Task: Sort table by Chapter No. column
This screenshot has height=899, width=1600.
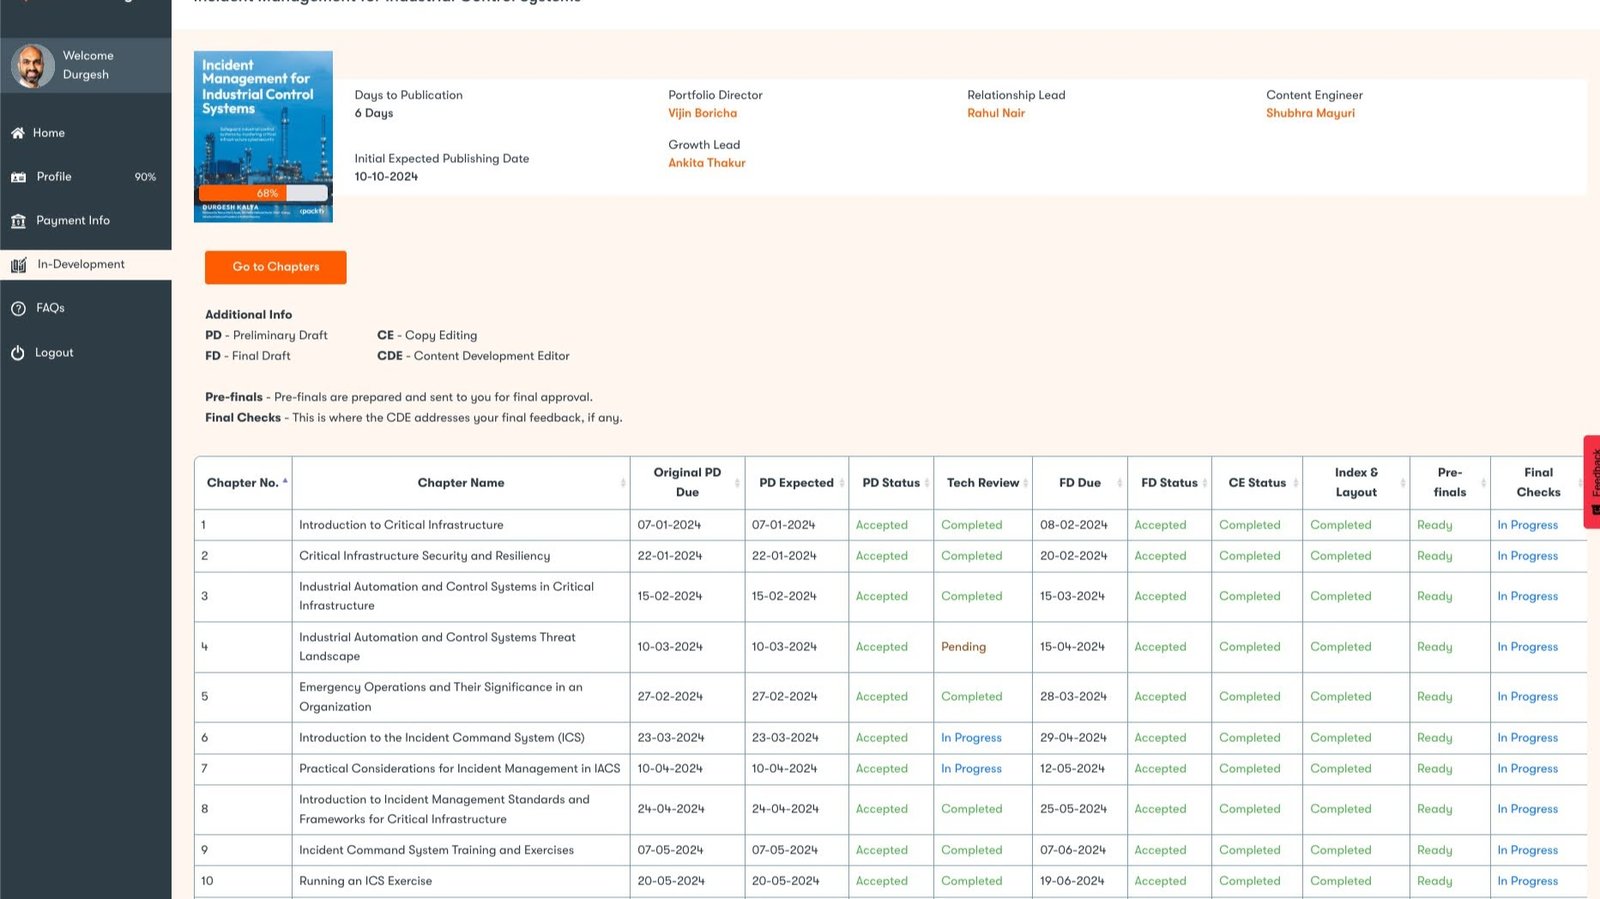Action: tap(242, 483)
